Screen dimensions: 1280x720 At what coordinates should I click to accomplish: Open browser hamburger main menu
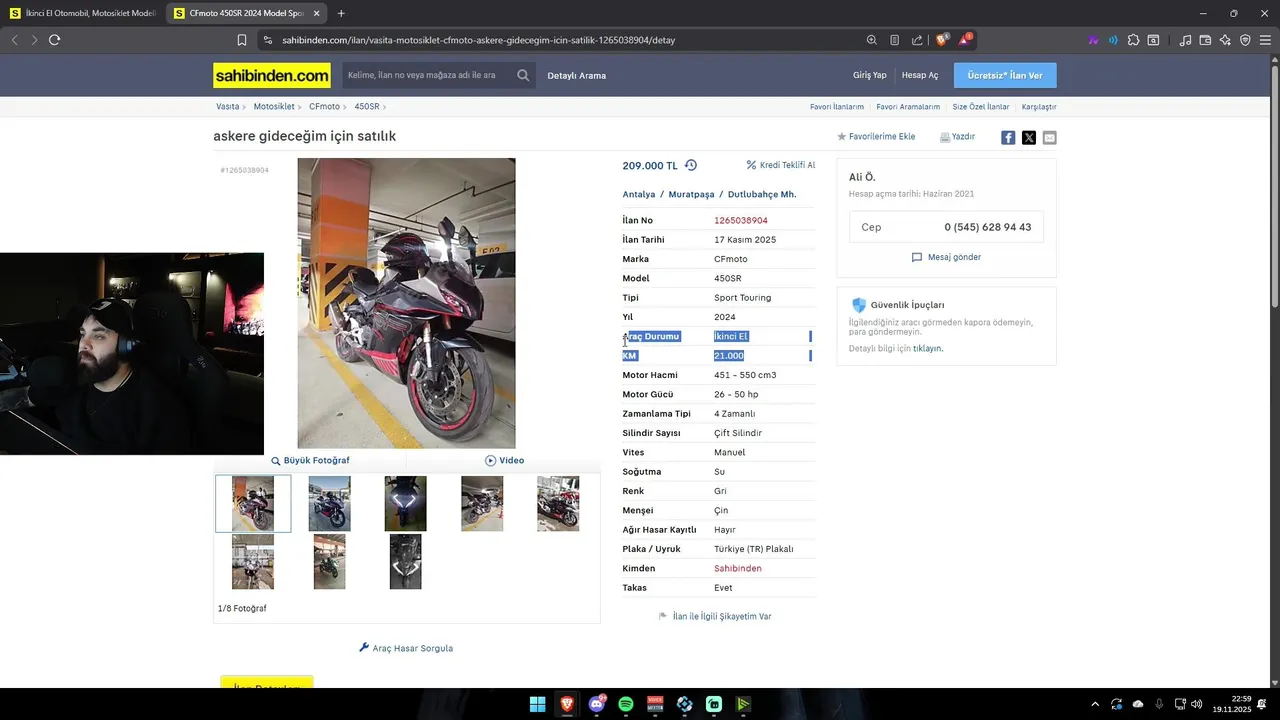tap(1265, 40)
